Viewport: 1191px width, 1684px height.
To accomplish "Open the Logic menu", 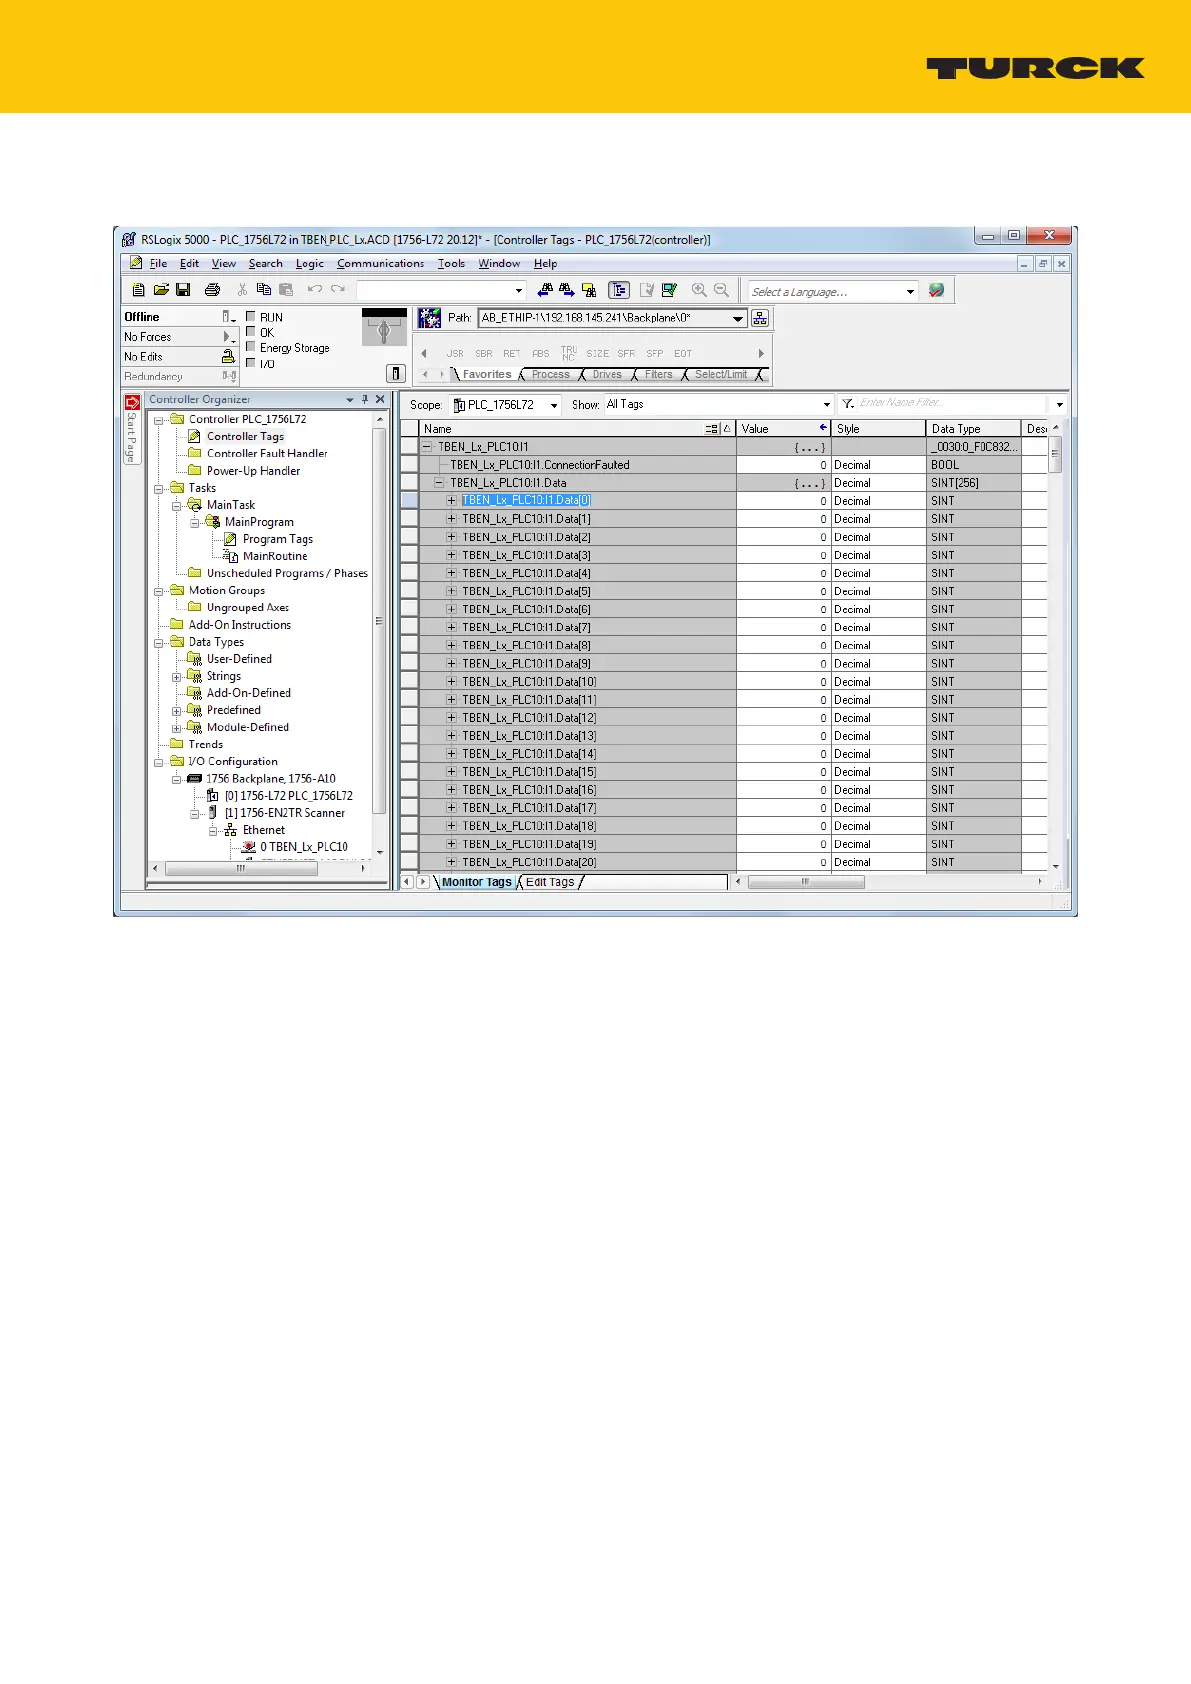I will (x=310, y=264).
